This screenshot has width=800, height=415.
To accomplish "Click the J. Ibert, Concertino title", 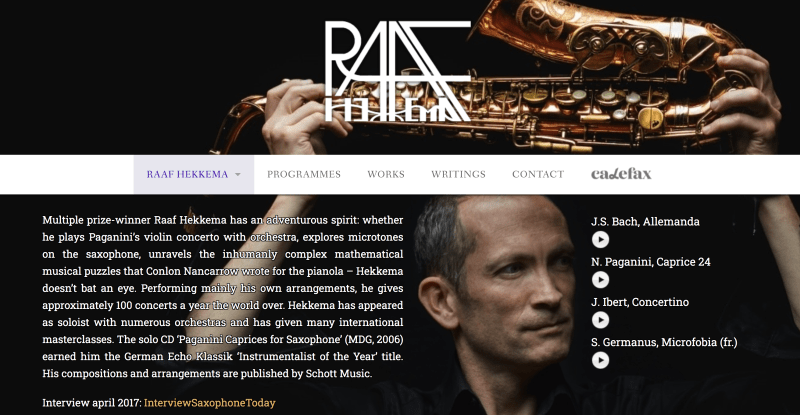I will coord(640,302).
